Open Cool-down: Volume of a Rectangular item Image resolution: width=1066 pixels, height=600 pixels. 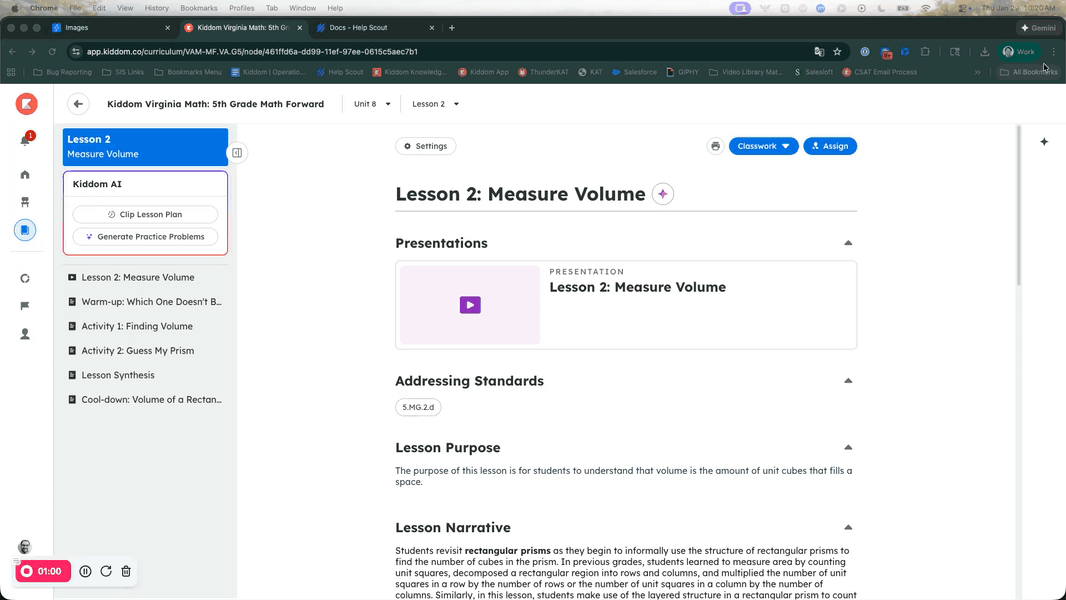pos(145,400)
